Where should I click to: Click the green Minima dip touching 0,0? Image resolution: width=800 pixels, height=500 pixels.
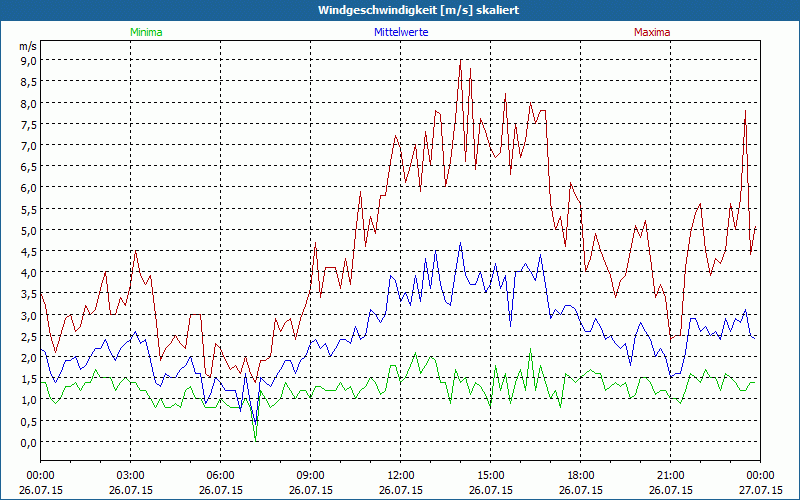(255, 437)
